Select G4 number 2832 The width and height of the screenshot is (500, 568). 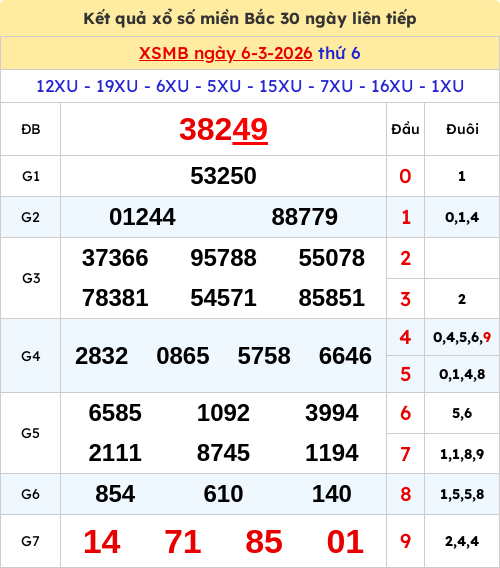click(x=101, y=356)
